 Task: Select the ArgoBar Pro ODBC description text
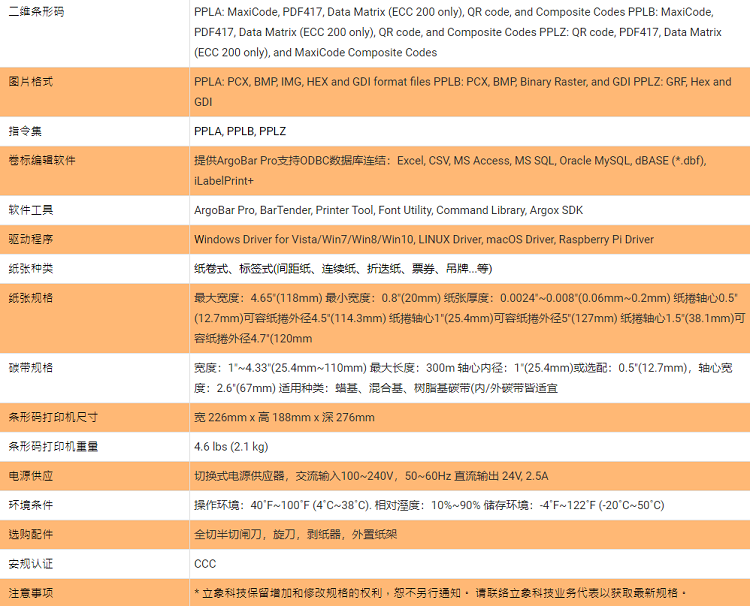(450, 171)
